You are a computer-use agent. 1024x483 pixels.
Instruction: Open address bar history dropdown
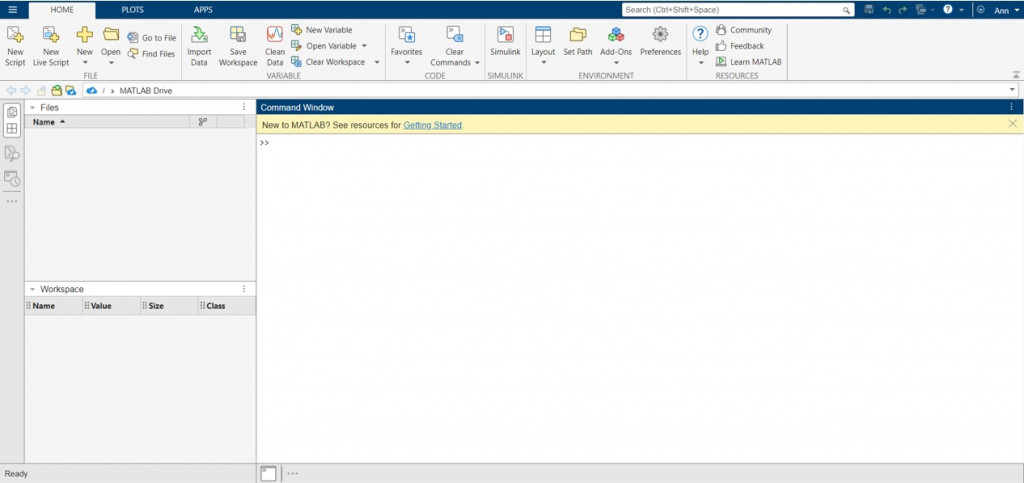click(1013, 90)
